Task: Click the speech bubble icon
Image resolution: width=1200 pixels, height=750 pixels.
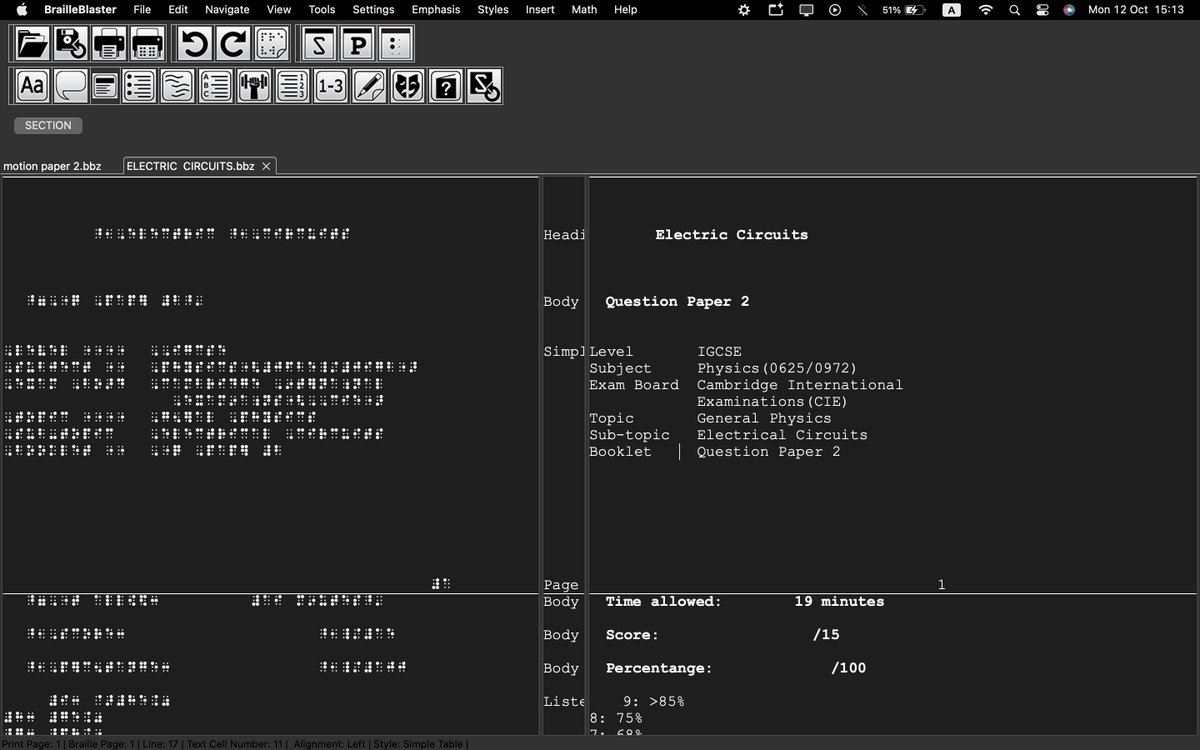Action: point(70,86)
